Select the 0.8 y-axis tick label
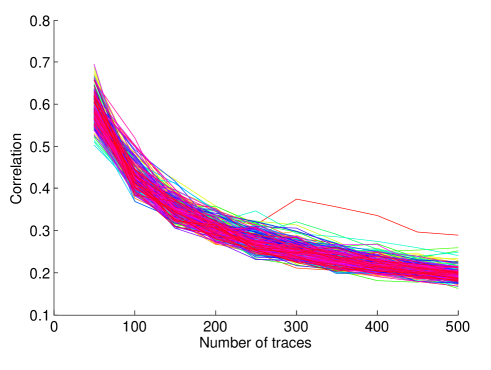The width and height of the screenshot is (491, 370). (40, 21)
